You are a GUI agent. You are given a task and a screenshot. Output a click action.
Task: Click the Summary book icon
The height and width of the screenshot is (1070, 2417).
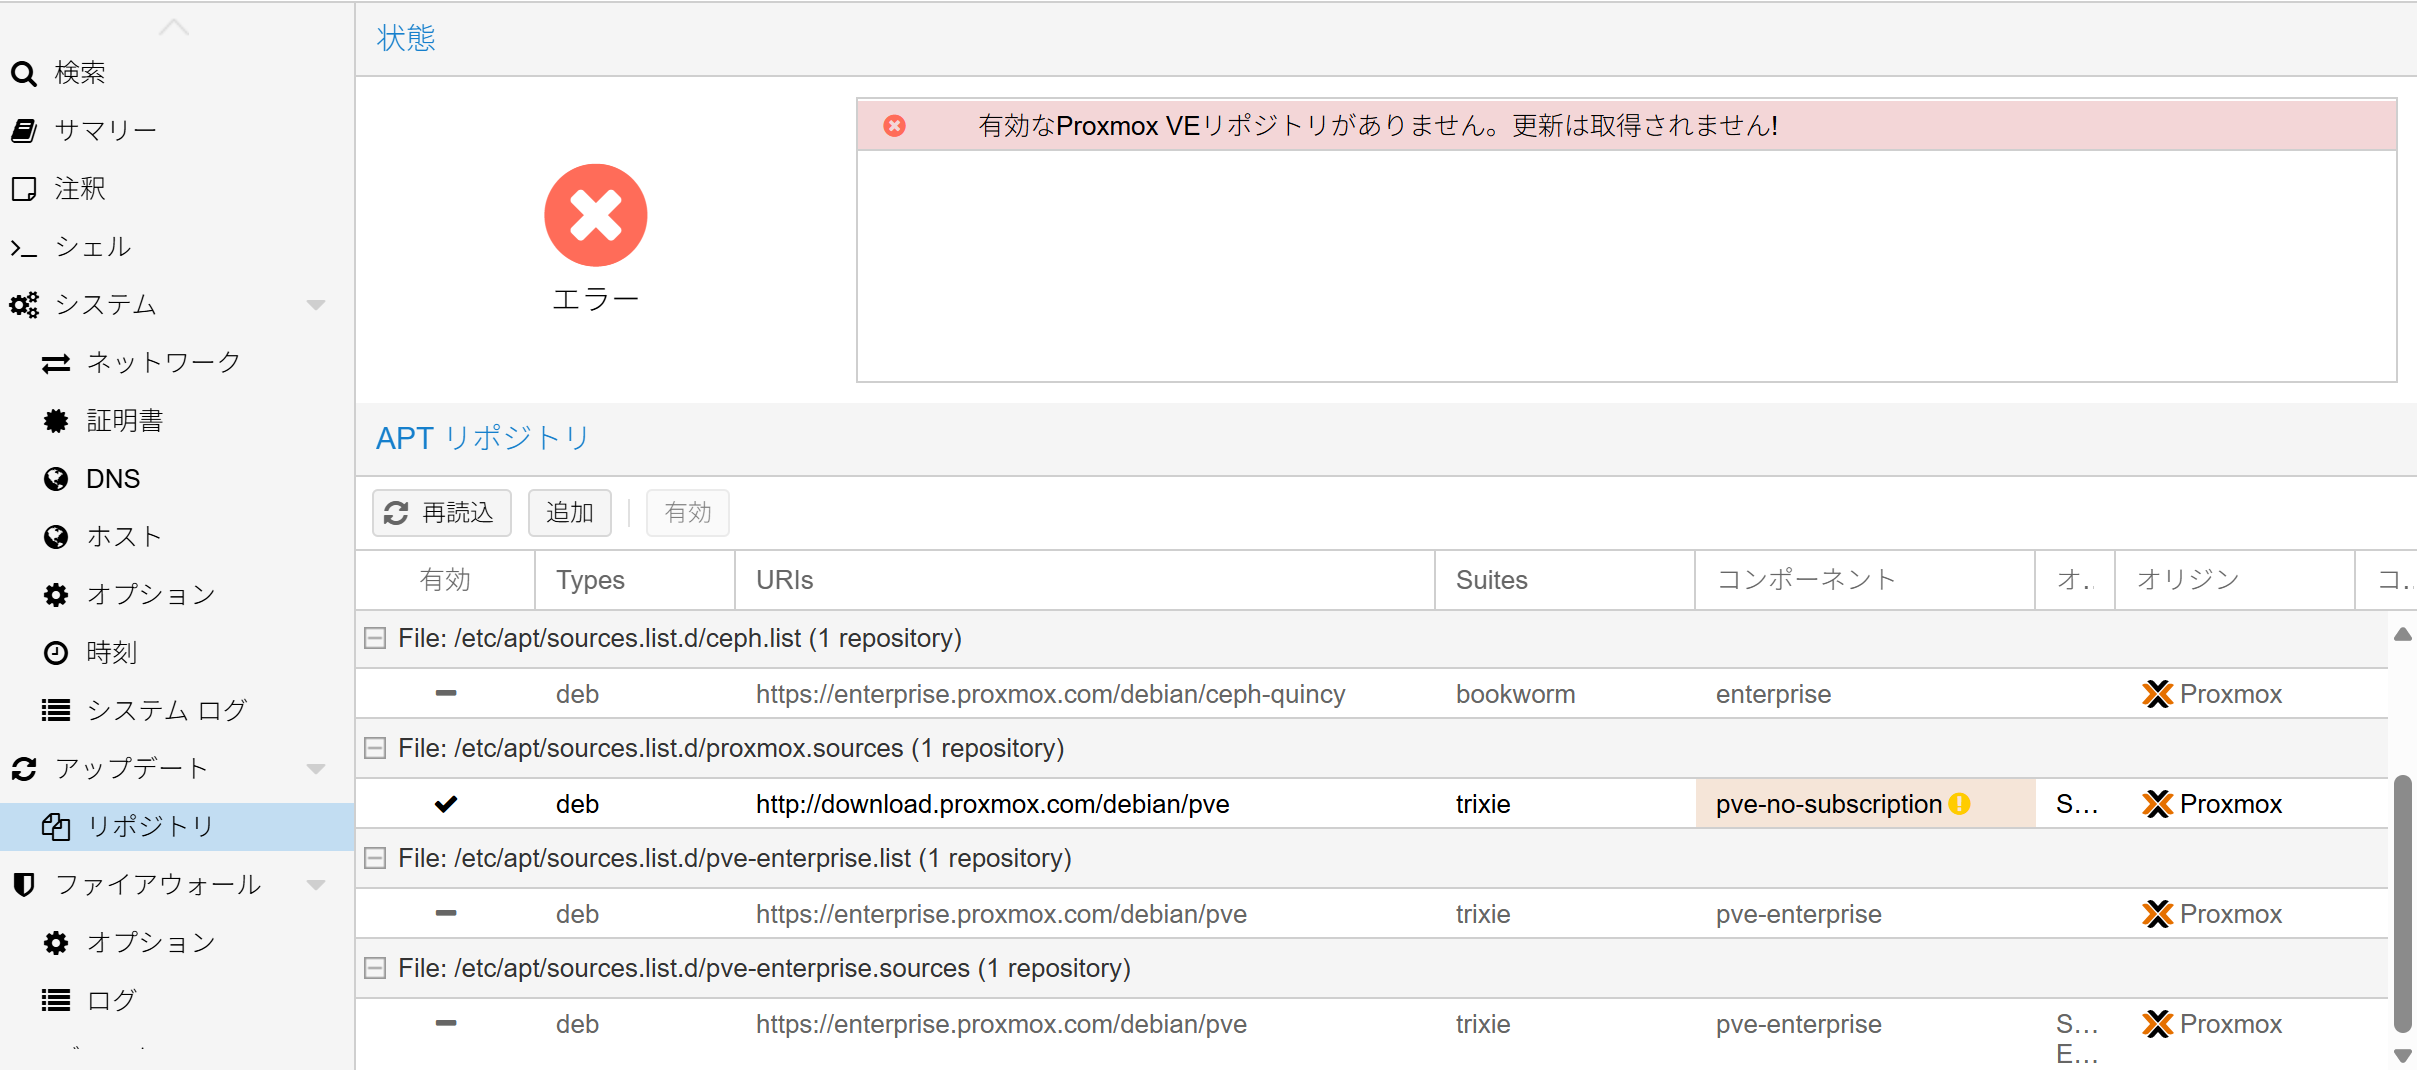(24, 131)
